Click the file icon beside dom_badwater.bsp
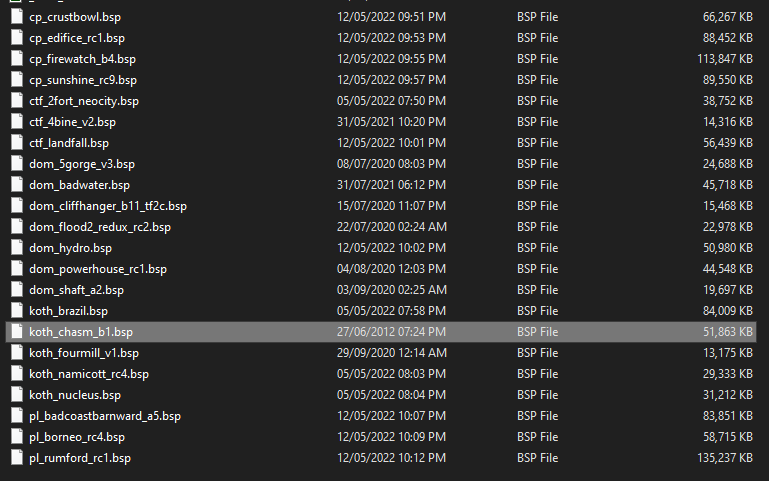The width and height of the screenshot is (769, 481). (17, 185)
